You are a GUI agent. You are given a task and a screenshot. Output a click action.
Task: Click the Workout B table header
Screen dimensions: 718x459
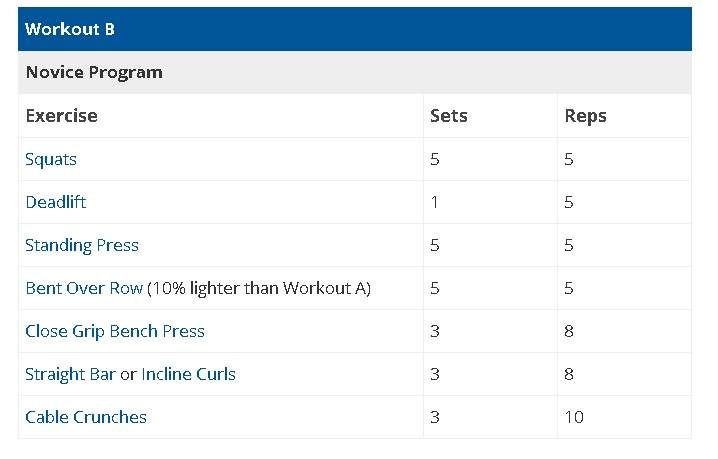point(355,29)
